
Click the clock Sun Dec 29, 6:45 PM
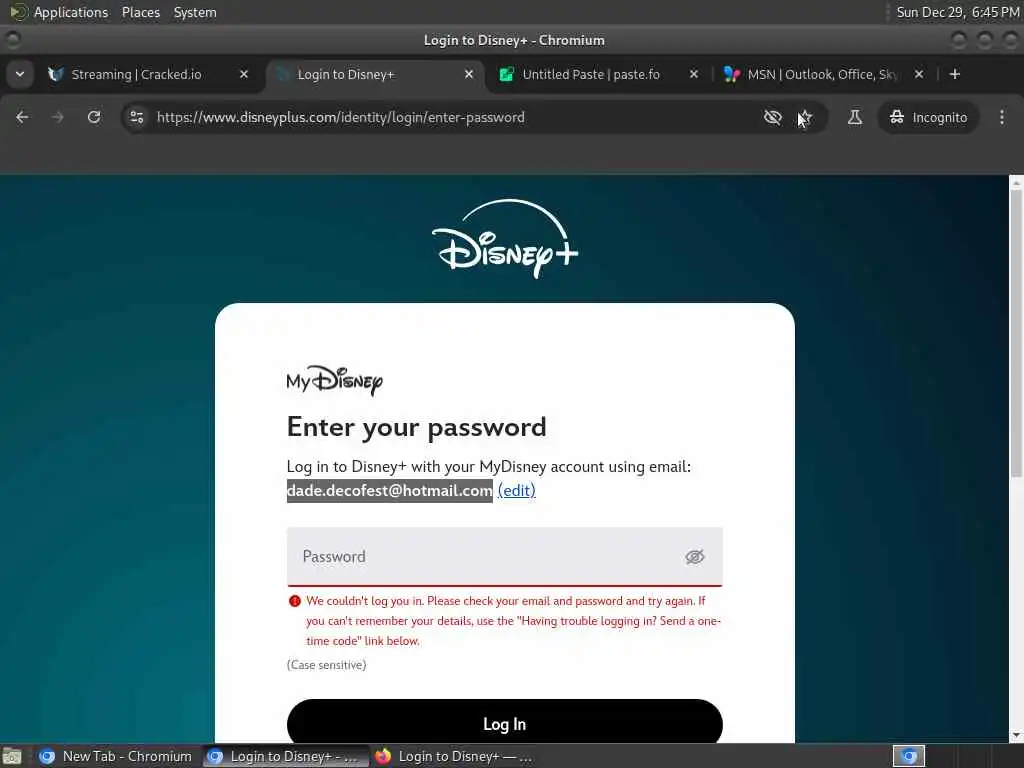coord(957,12)
